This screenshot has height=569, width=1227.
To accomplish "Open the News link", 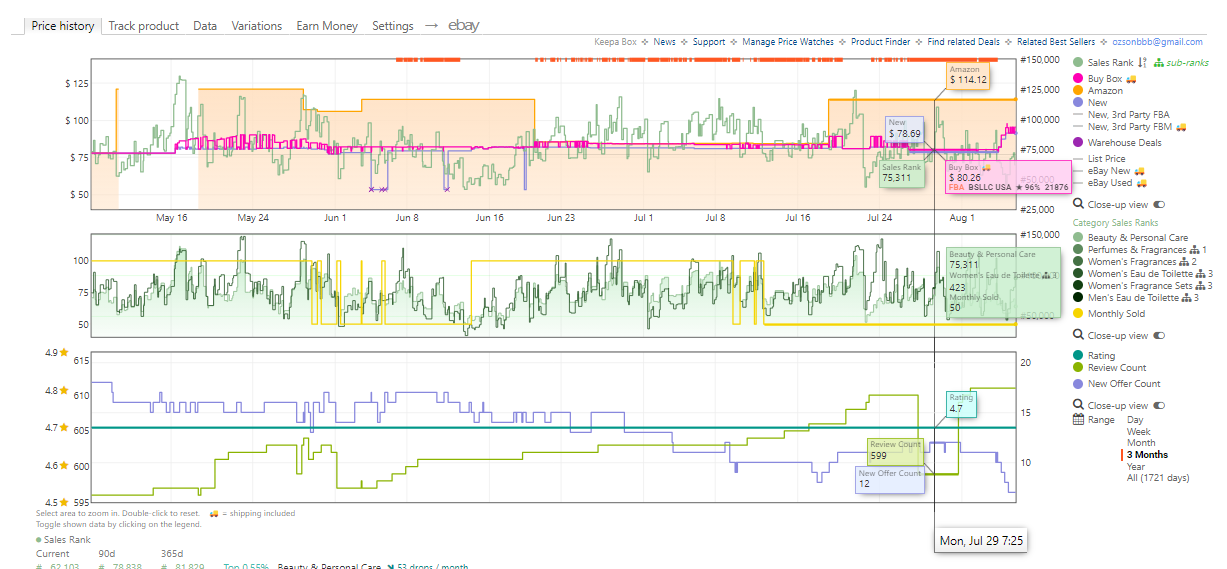I will pyautogui.click(x=665, y=42).
